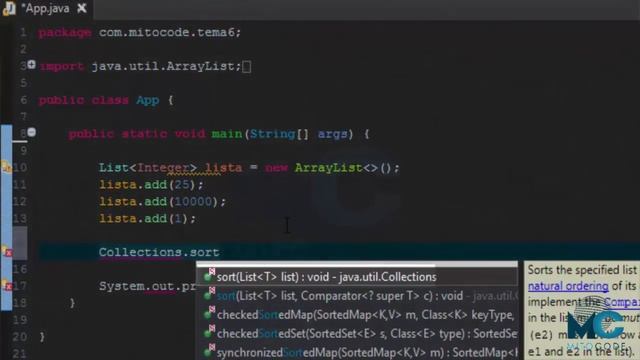
Task: Click method icon of sort(List<T> list) suggestion
Action: [209, 276]
